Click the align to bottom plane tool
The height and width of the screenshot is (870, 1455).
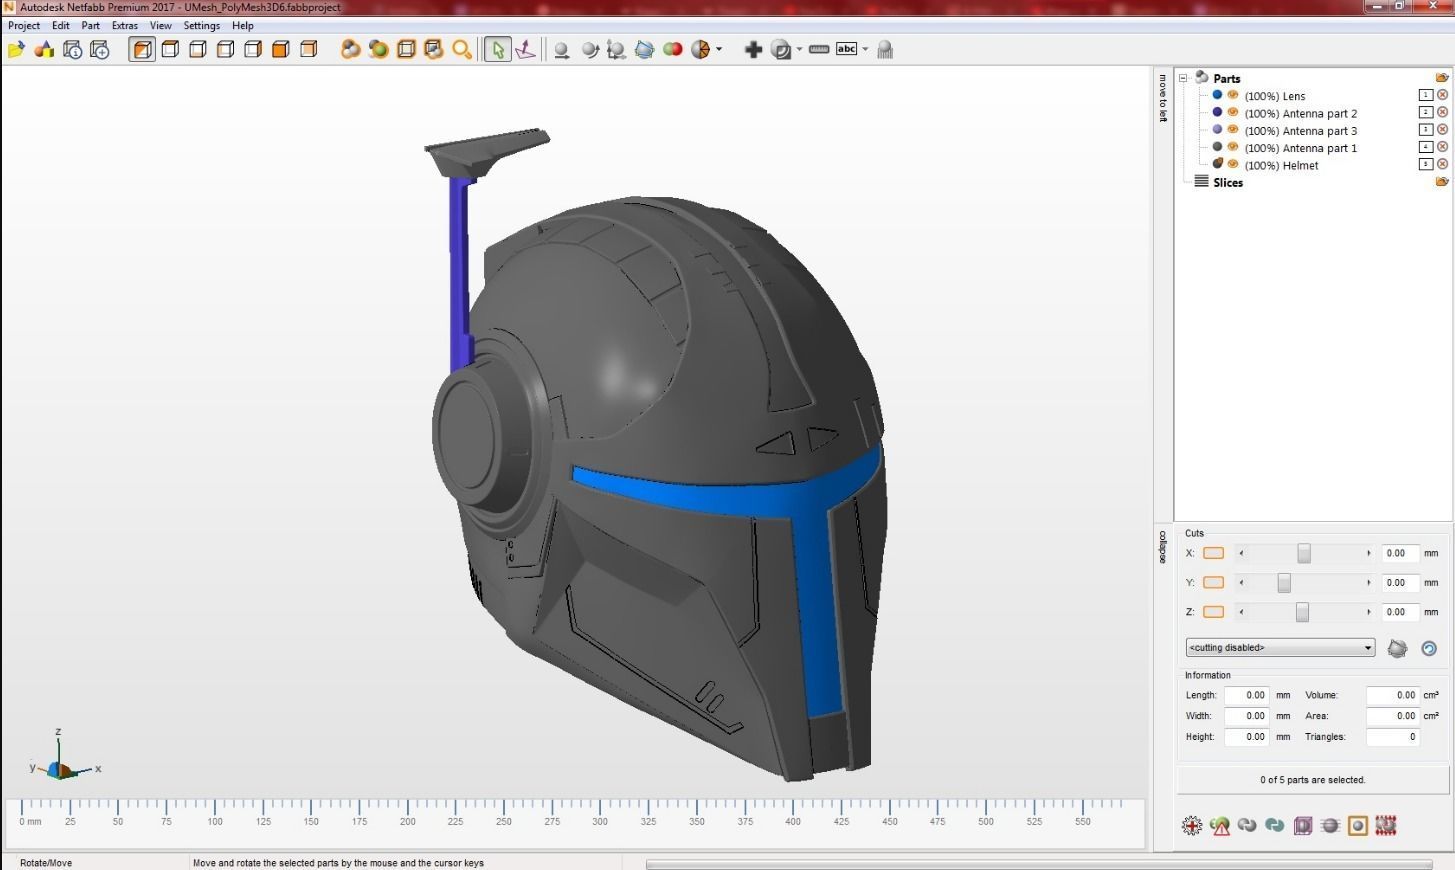525,49
